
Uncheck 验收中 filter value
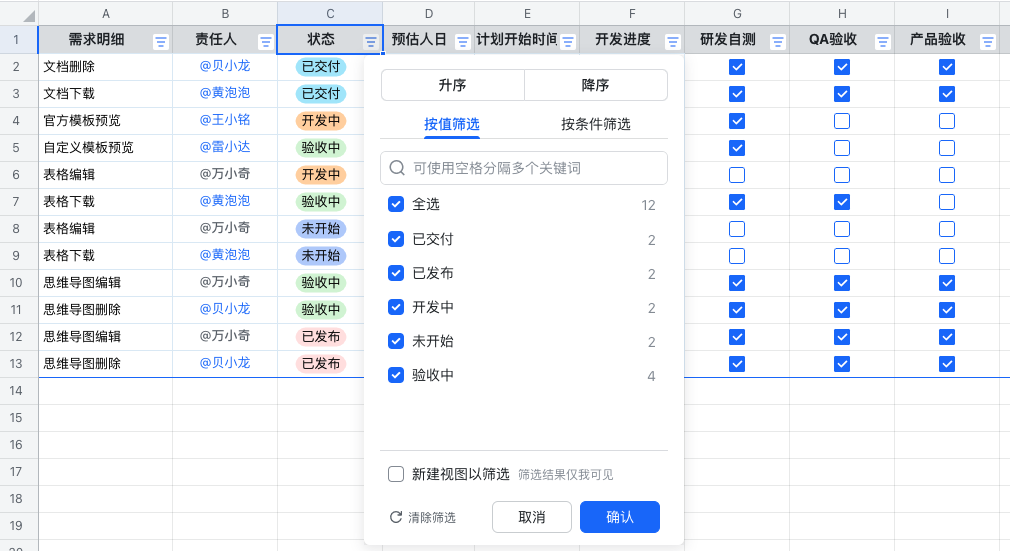pyautogui.click(x=396, y=375)
